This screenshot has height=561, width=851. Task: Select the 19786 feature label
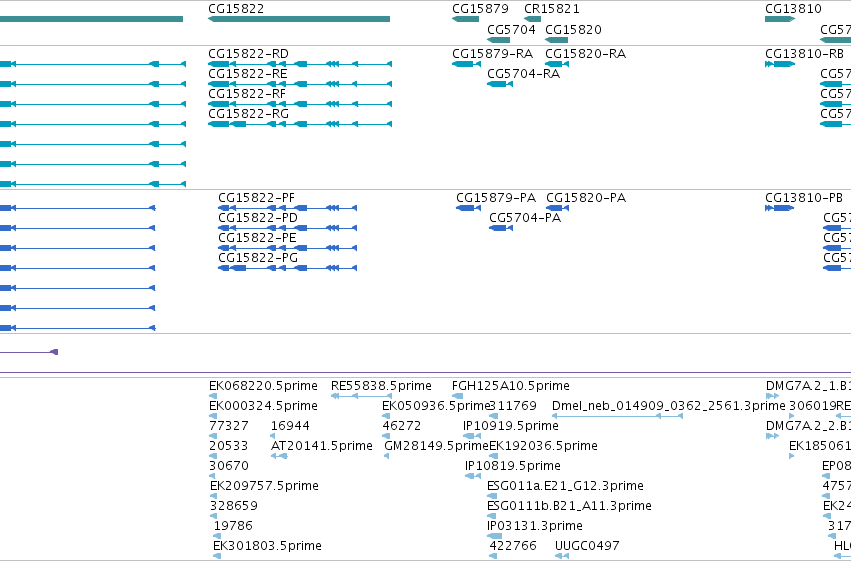pyautogui.click(x=233, y=526)
